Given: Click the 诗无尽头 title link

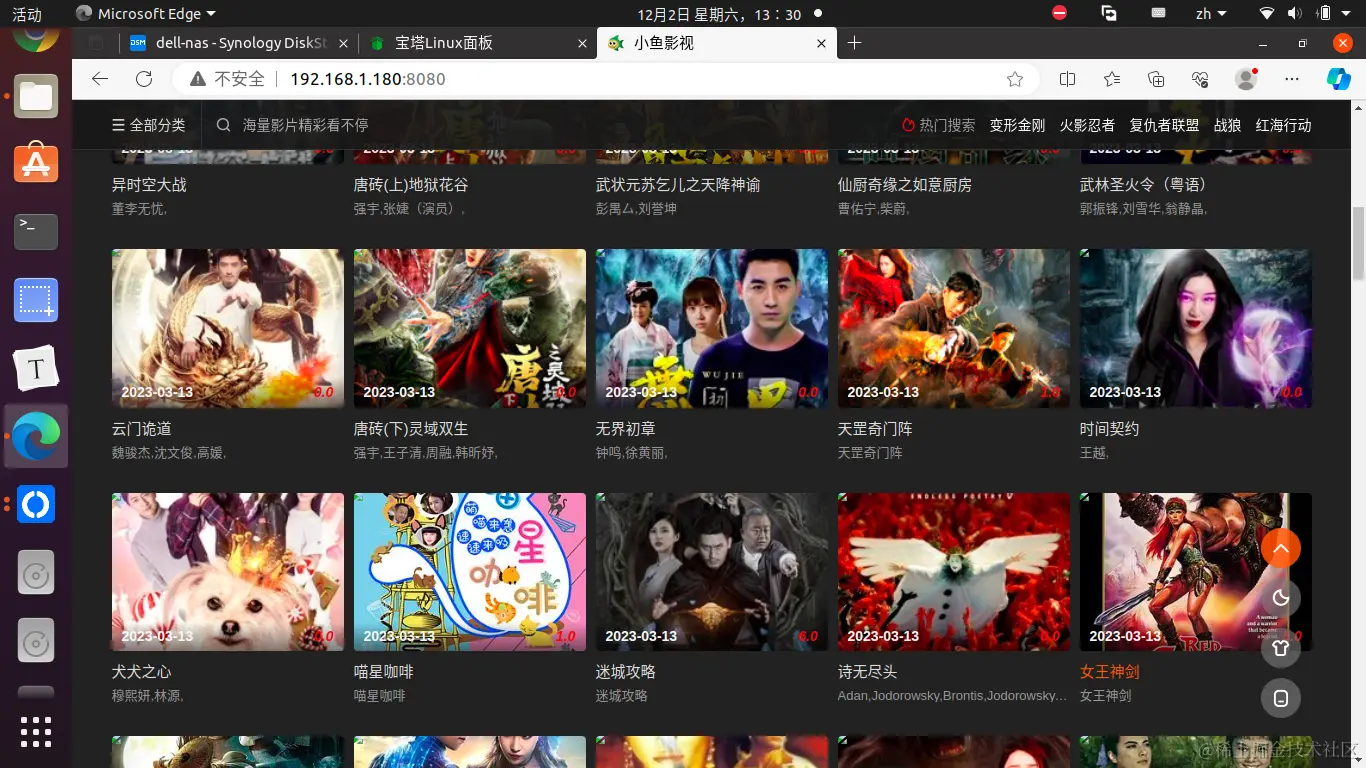Looking at the screenshot, I should (x=868, y=672).
